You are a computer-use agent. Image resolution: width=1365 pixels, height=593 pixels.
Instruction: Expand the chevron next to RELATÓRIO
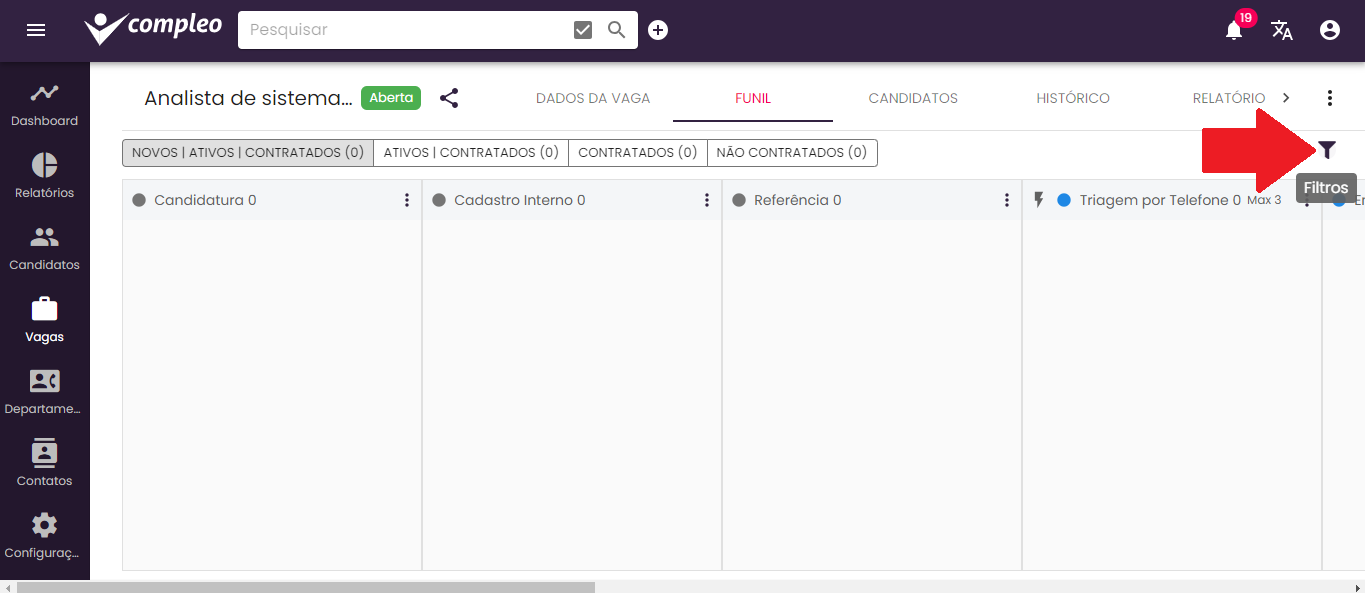1285,98
